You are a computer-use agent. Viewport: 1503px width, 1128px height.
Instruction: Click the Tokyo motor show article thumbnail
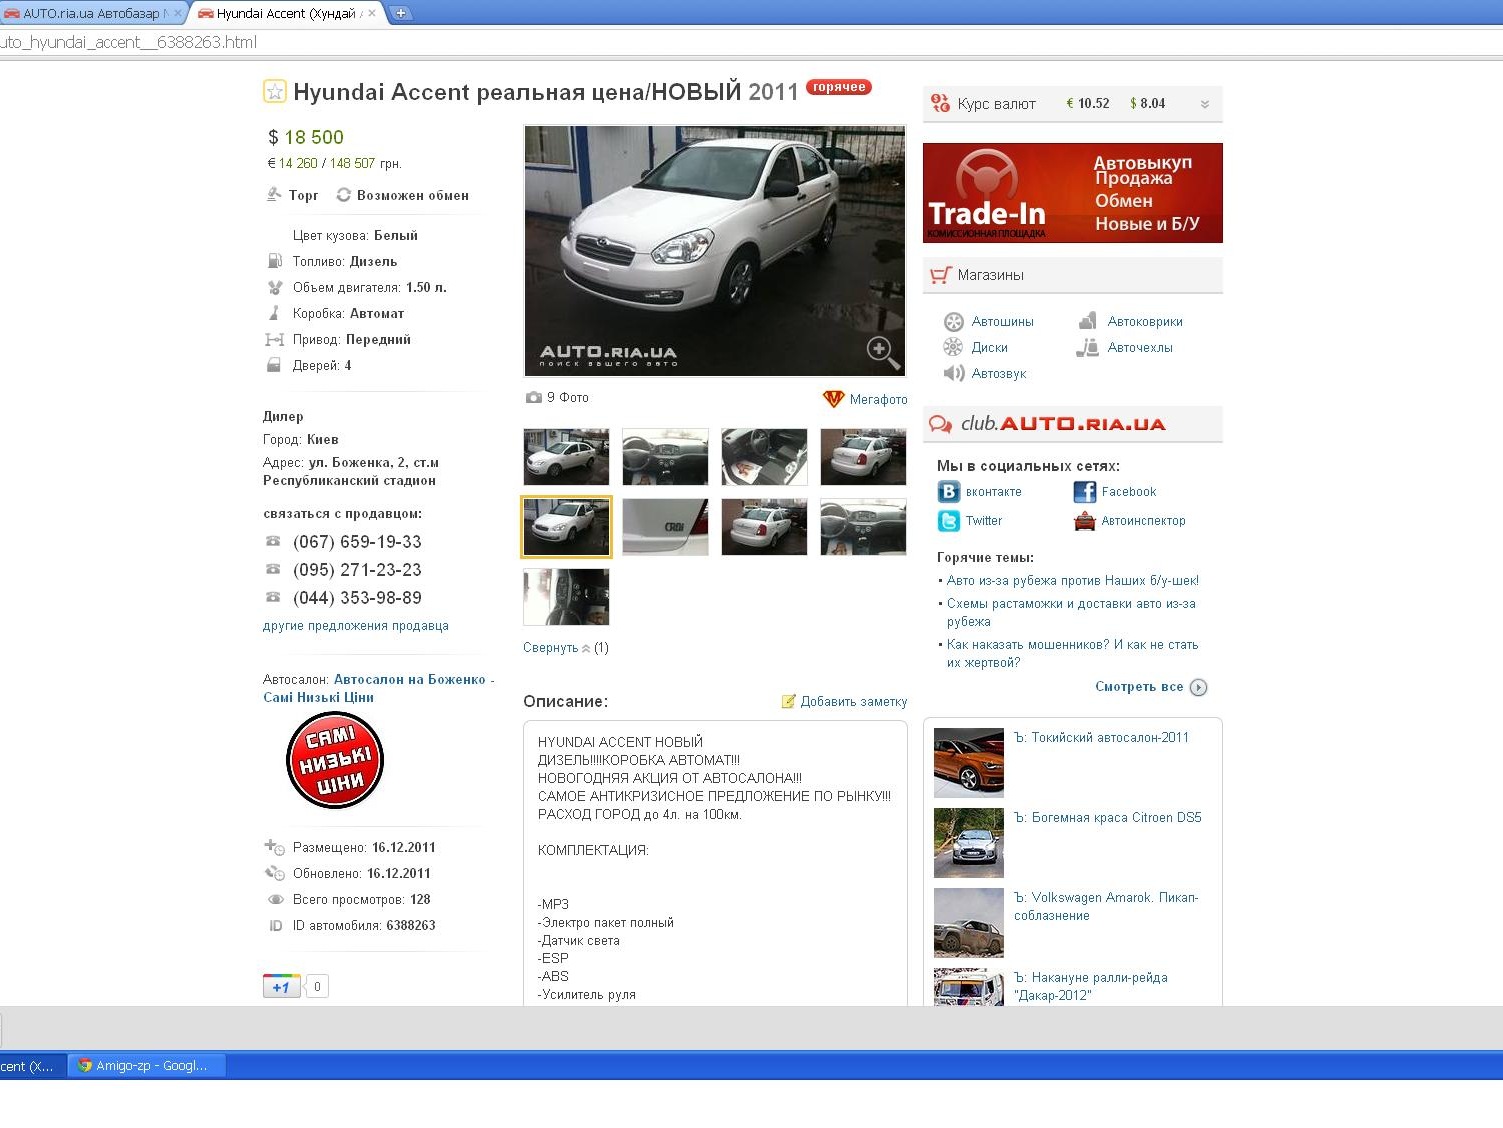point(968,763)
